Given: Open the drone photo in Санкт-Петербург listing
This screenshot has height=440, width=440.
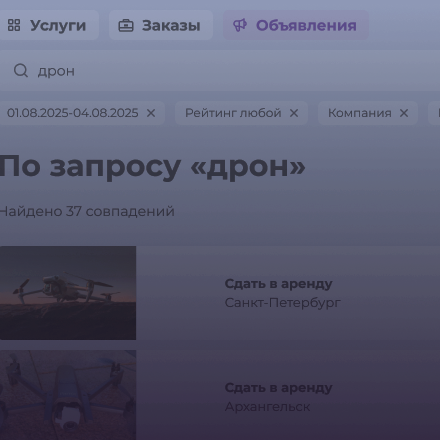Looking at the screenshot, I should click(68, 293).
